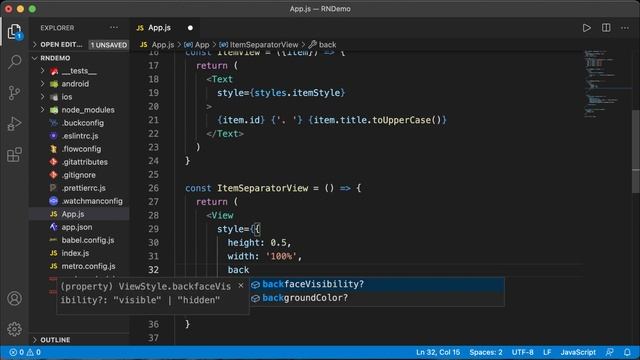Open notifications bell in status bar
The width and height of the screenshot is (640, 360).
point(627,352)
